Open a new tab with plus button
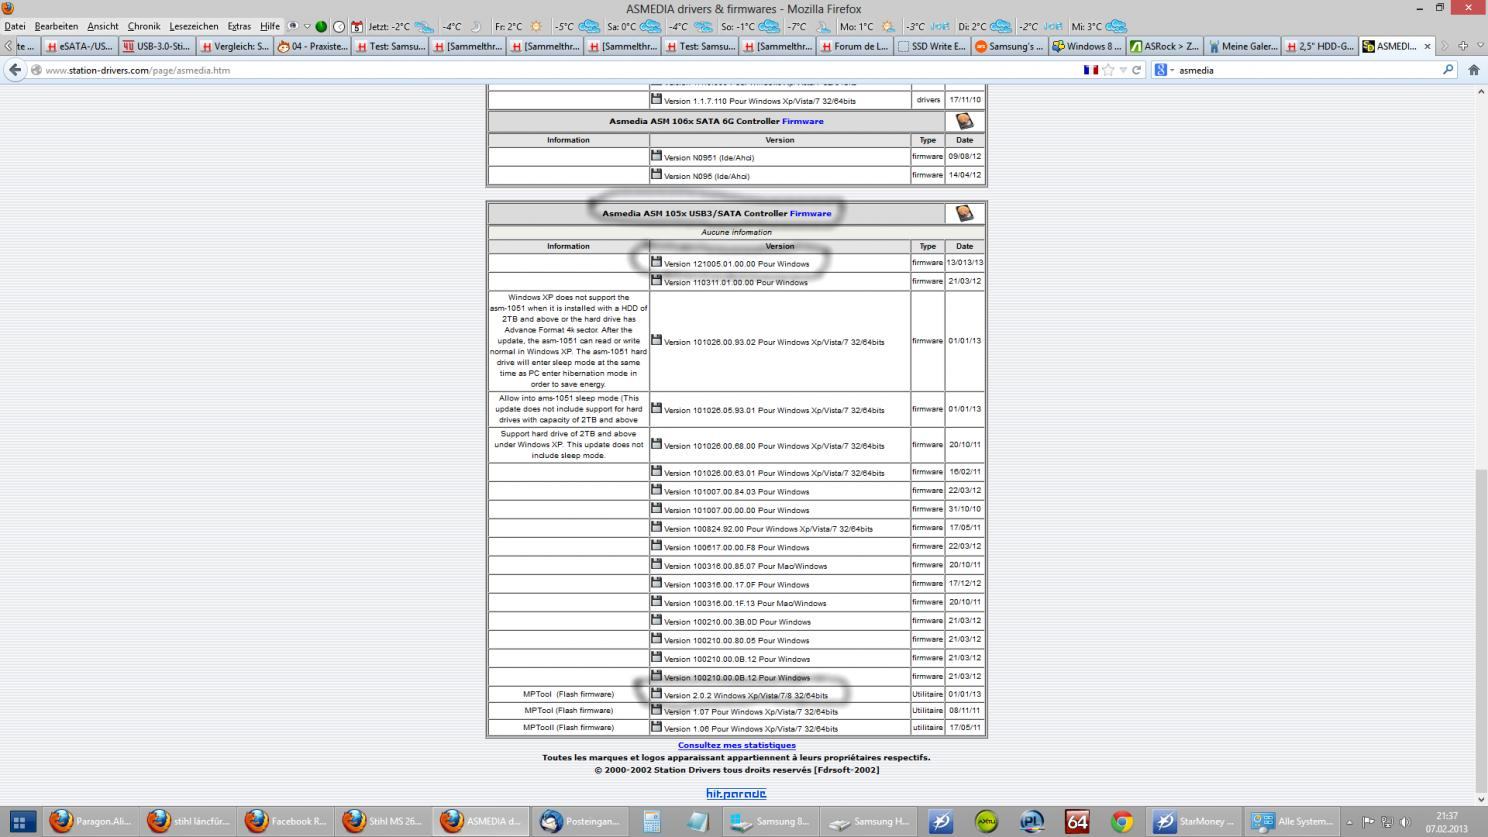The width and height of the screenshot is (1488, 837). [1463, 46]
